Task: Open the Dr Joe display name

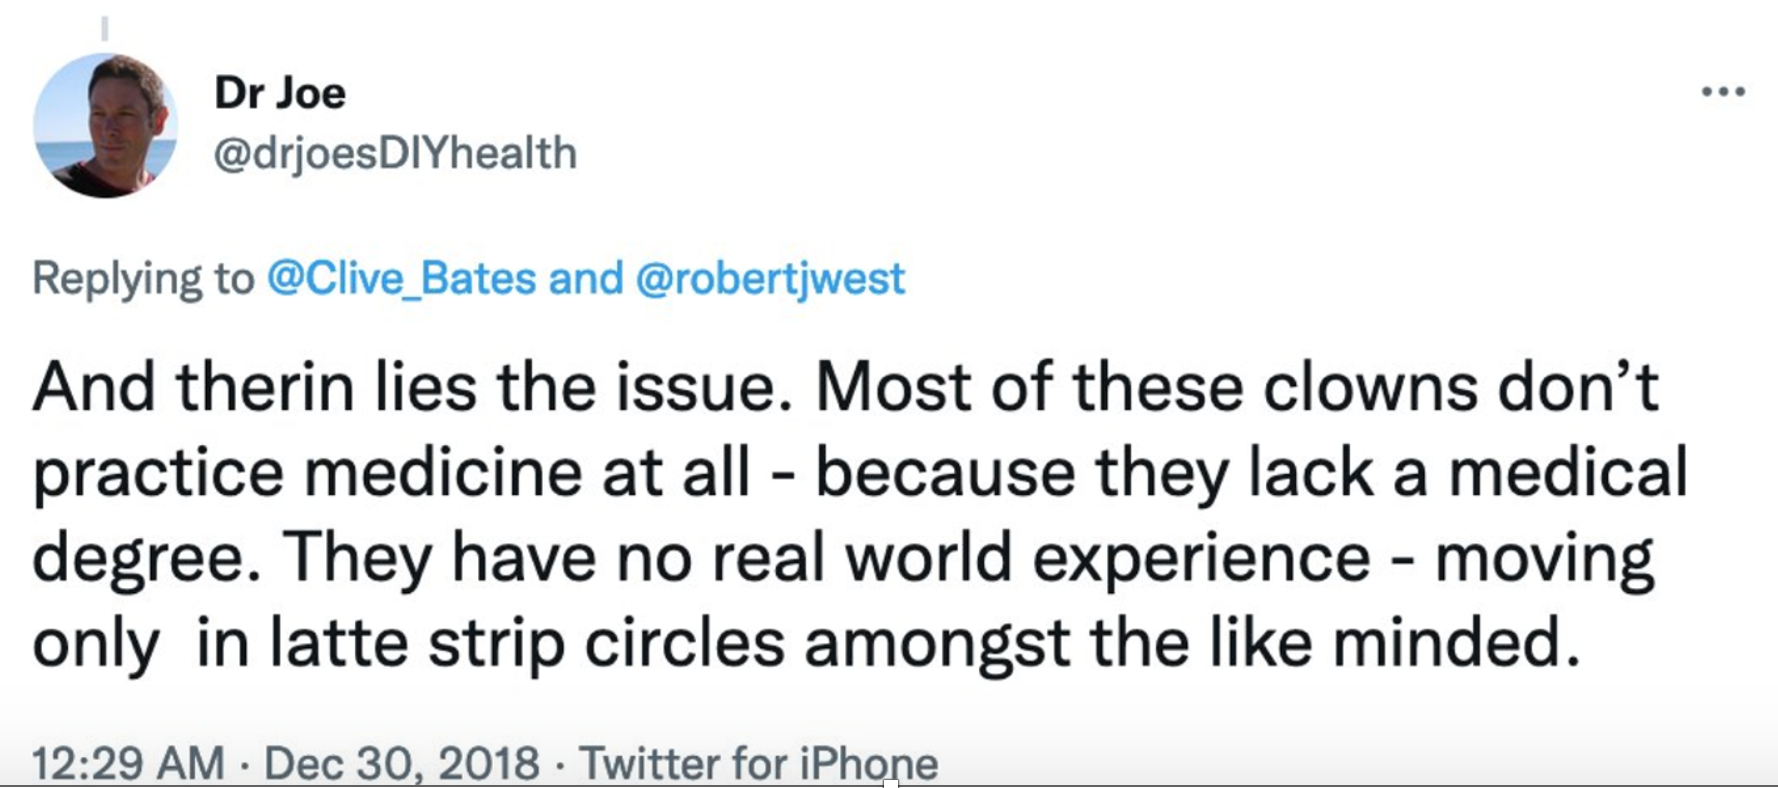Action: [280, 93]
